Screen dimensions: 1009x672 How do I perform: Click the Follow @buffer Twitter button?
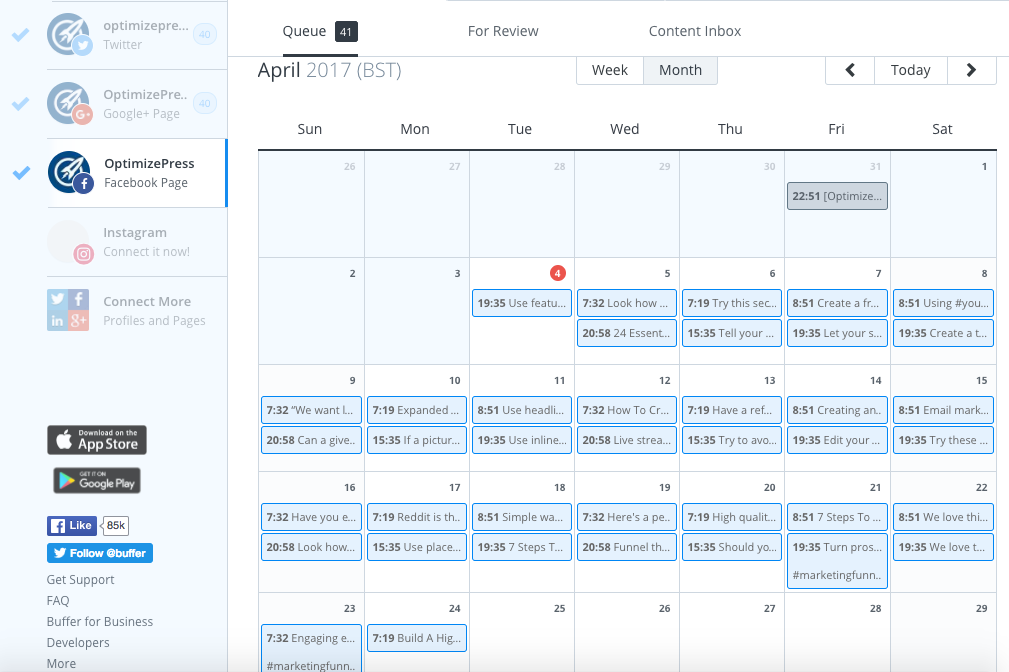coord(99,553)
